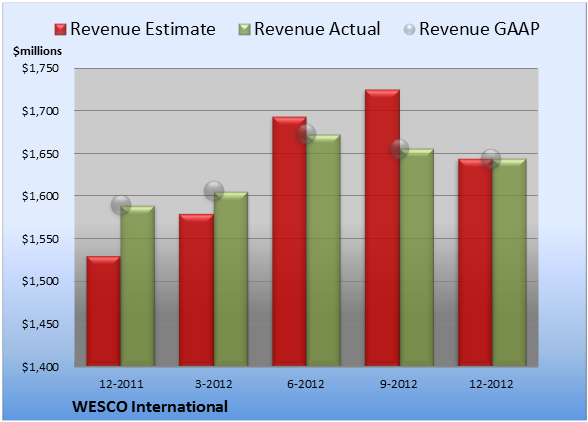Click the '$1,650' axis value
The height and width of the screenshot is (422, 588).
tap(40, 154)
